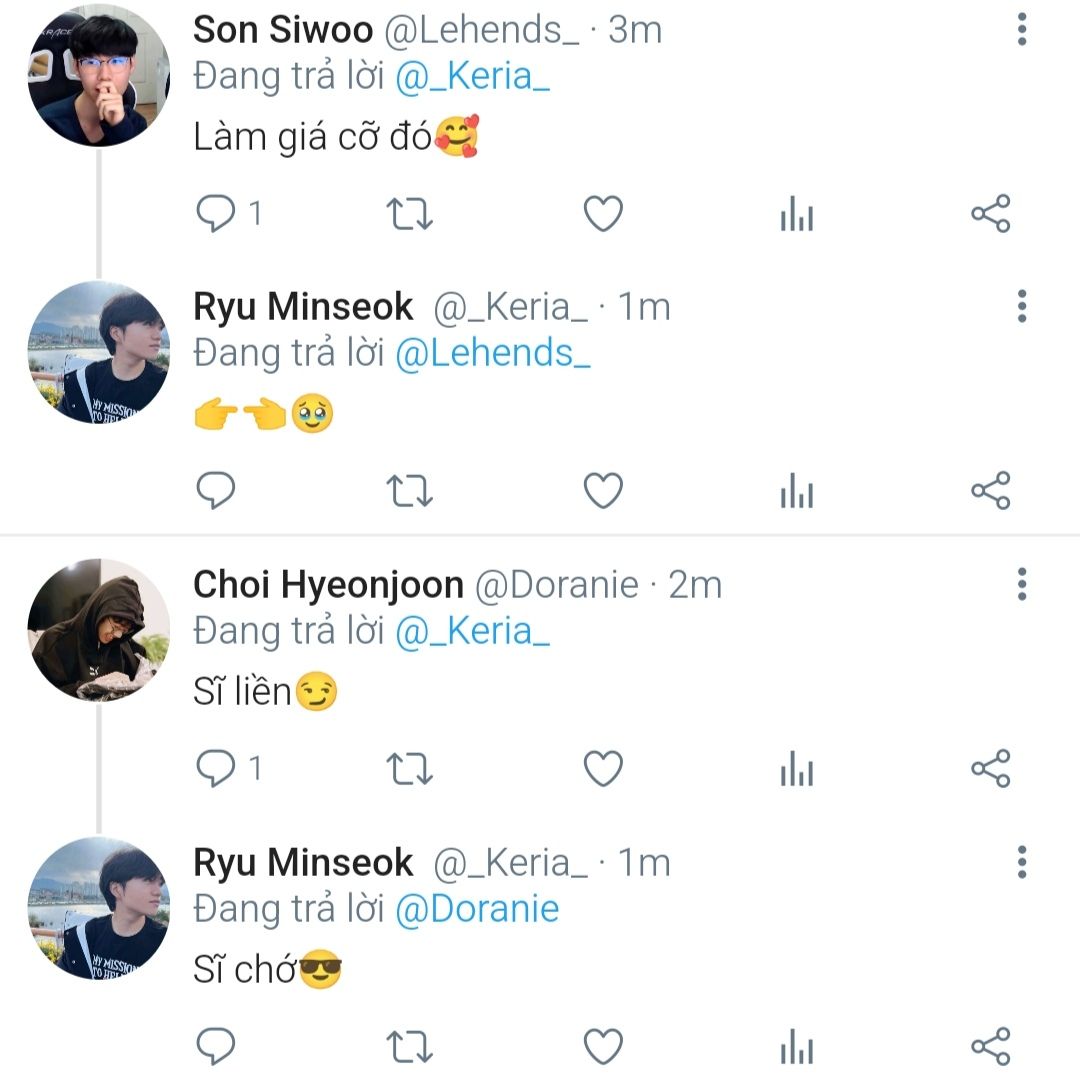This screenshot has height=1084, width=1080.
Task: Like Ryu Minseok's pointing-fingers emoji reply
Action: tap(603, 490)
